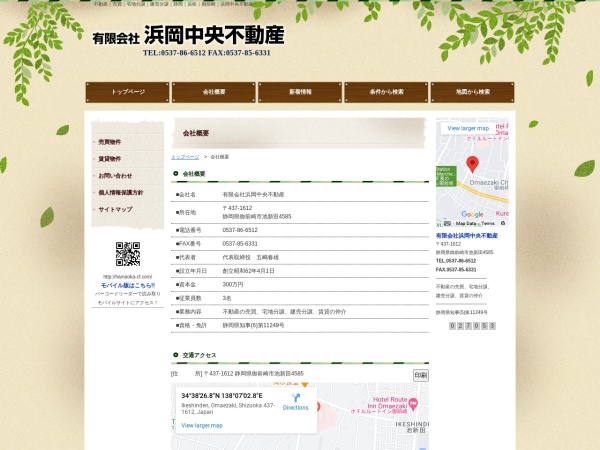Click the Directions arrow icon on bottom map

click(x=295, y=398)
